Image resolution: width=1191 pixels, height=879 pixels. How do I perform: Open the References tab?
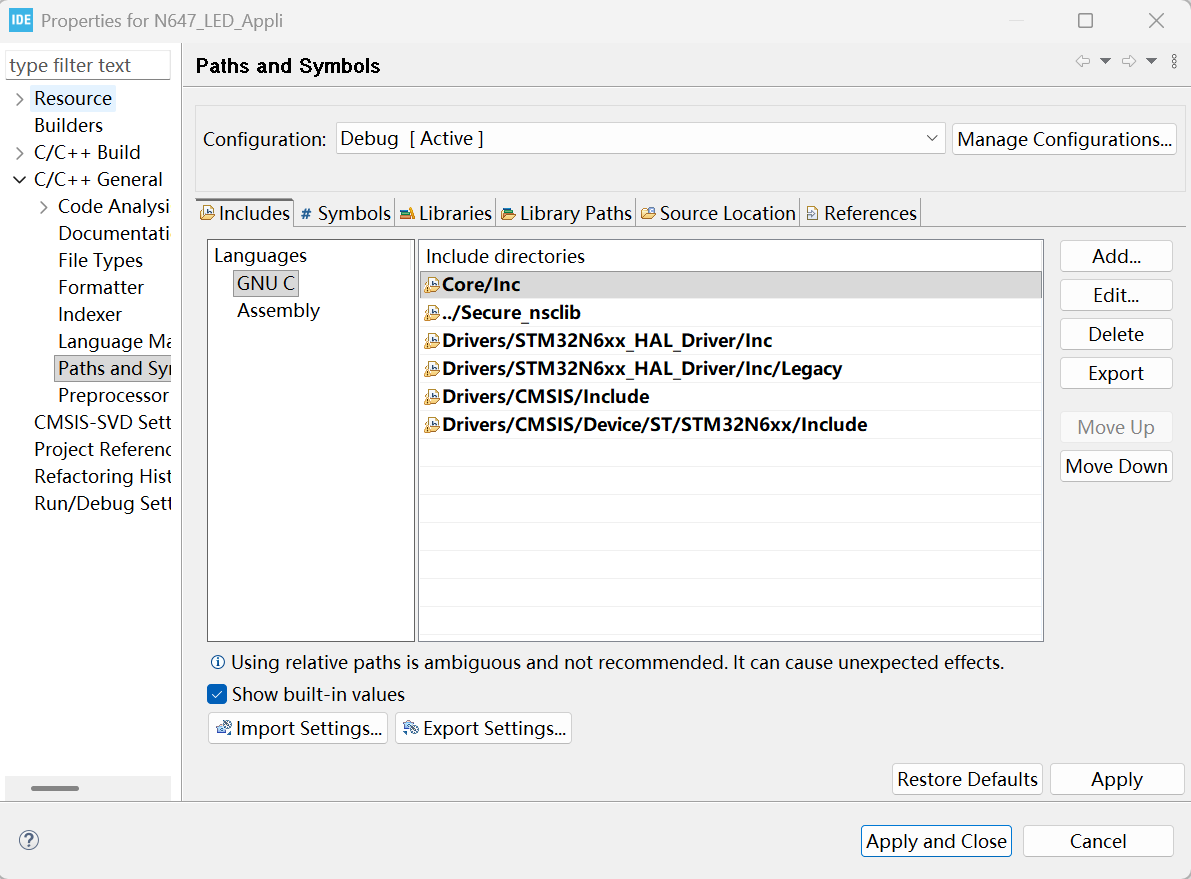[861, 213]
